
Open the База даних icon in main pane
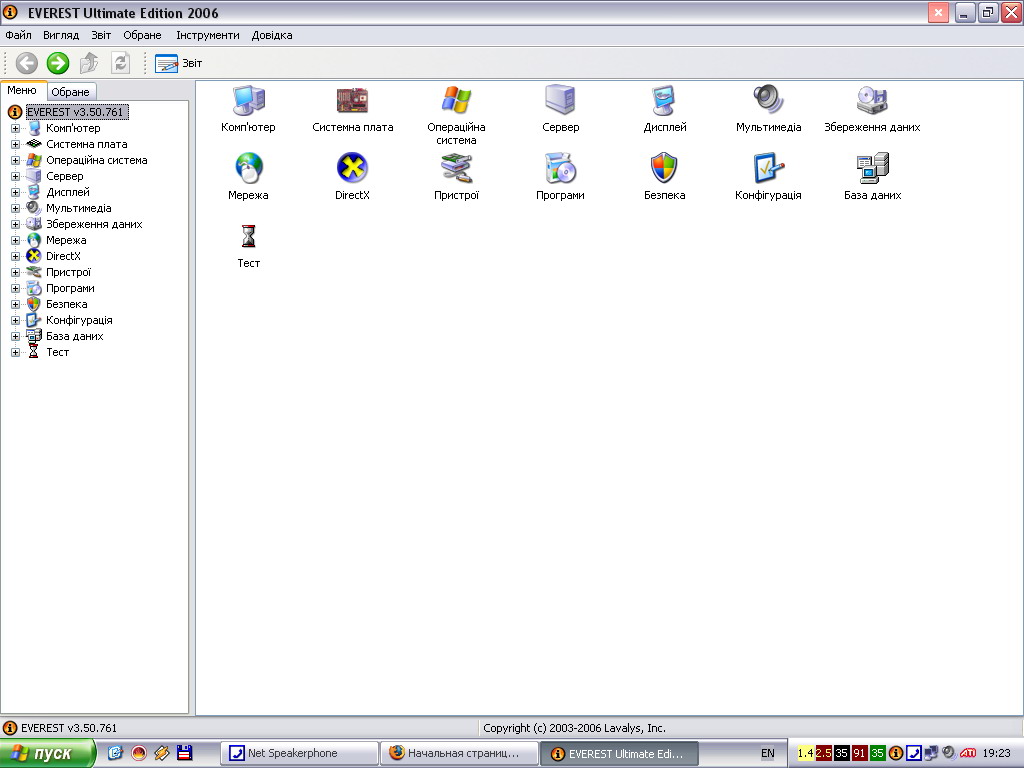coord(872,168)
